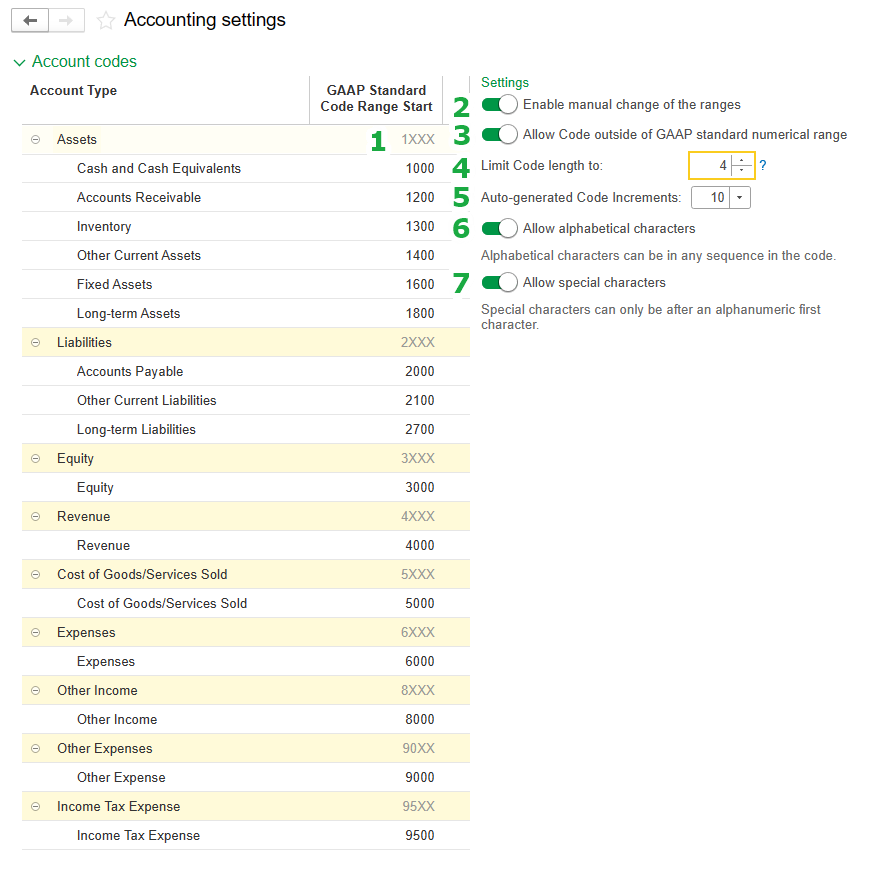Click the 4000 code range cell
Screen dimensions: 873x869
(x=420, y=545)
